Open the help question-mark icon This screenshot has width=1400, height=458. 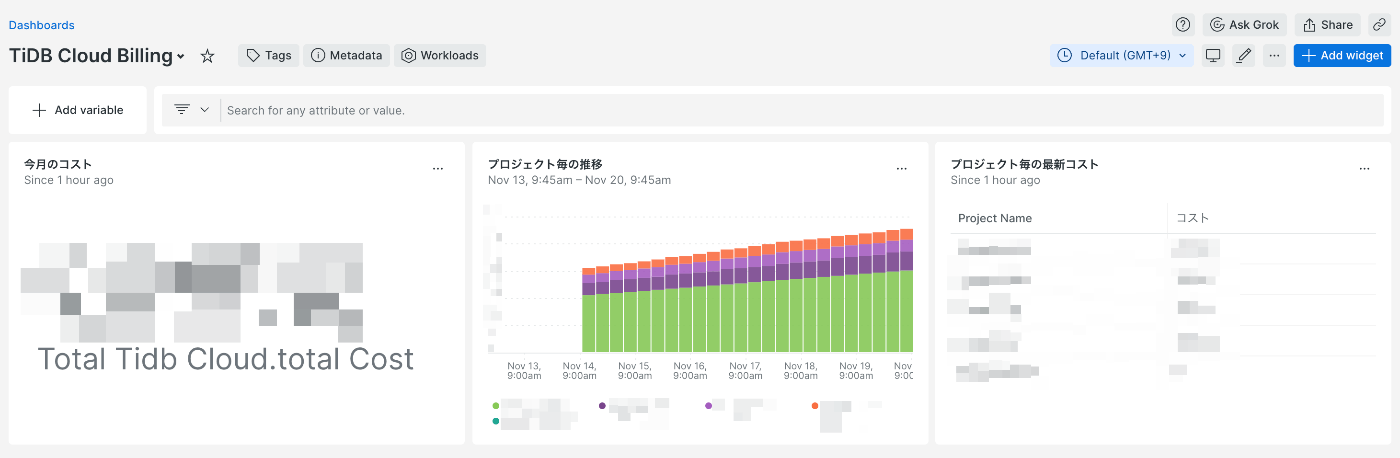point(1183,25)
